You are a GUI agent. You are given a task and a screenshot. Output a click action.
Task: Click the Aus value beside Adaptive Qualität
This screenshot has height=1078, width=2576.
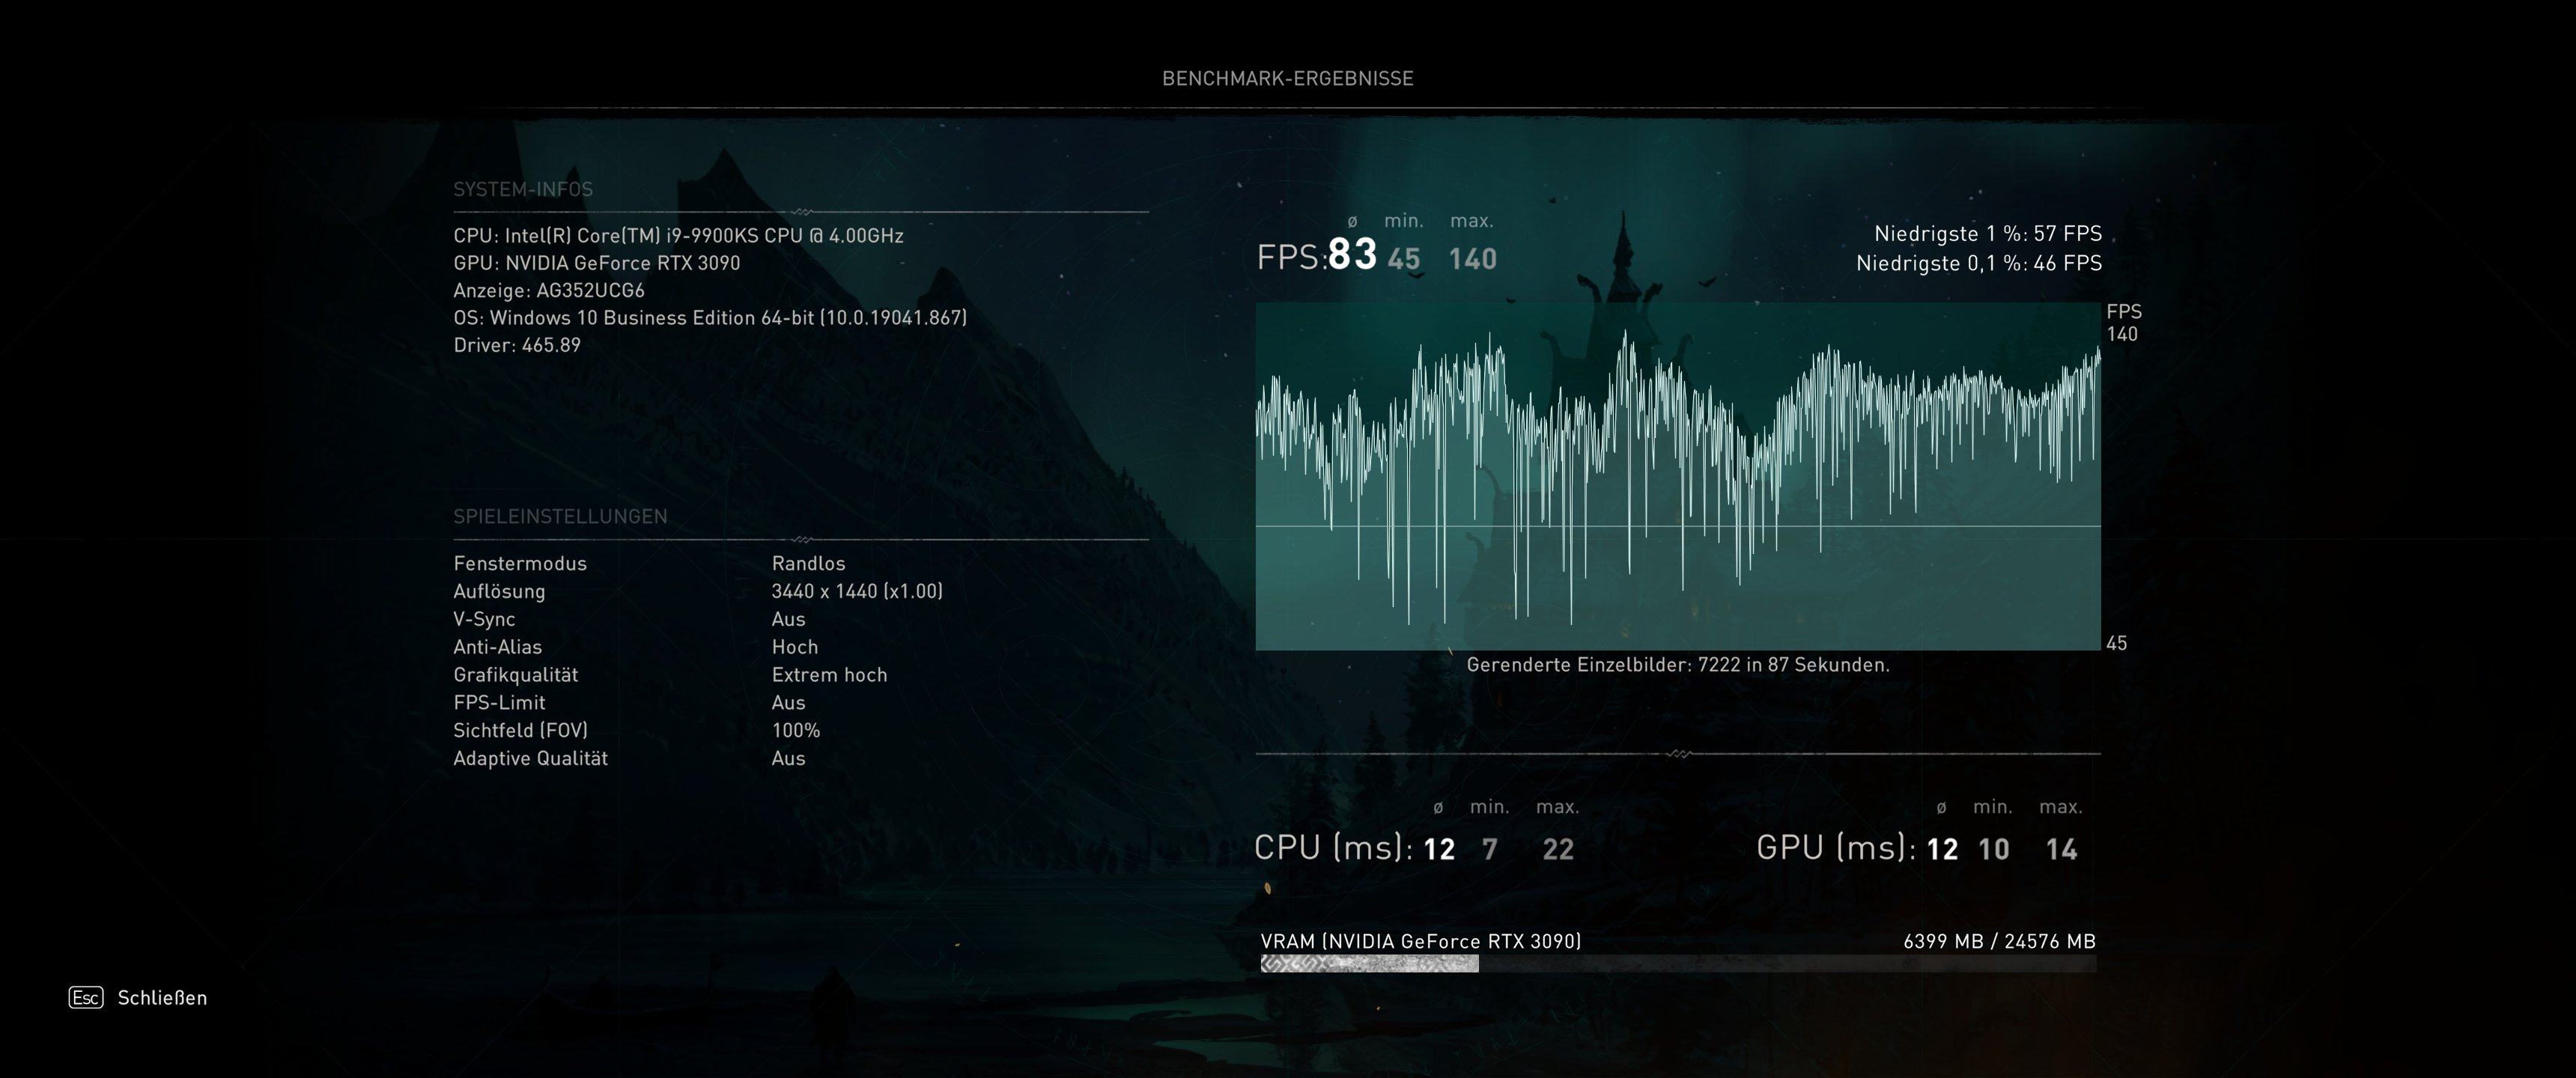[788, 758]
